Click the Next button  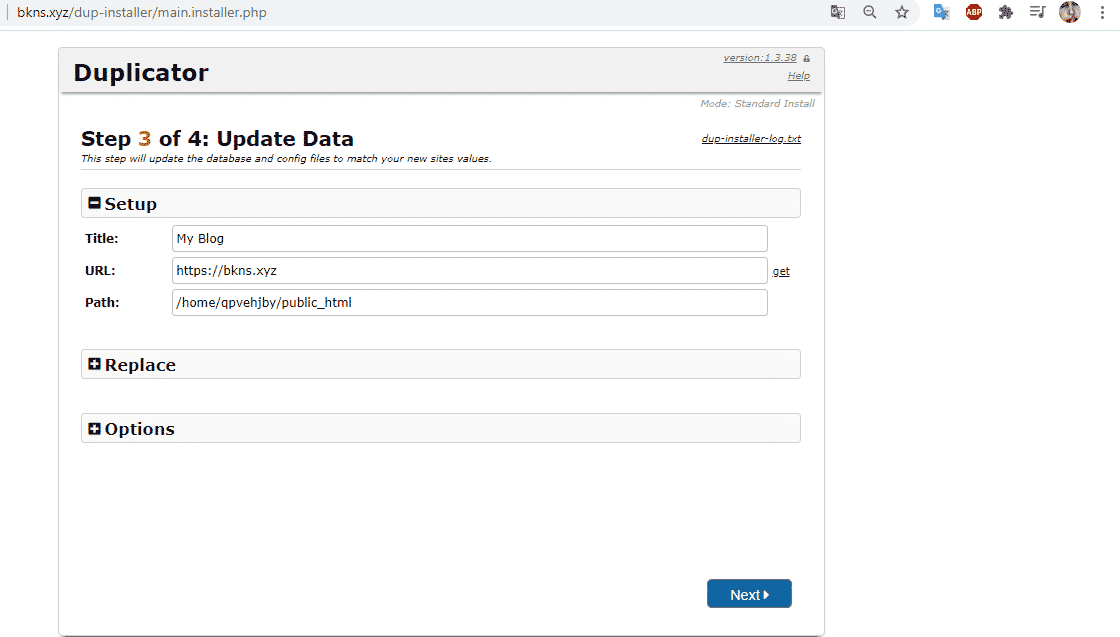click(x=749, y=594)
